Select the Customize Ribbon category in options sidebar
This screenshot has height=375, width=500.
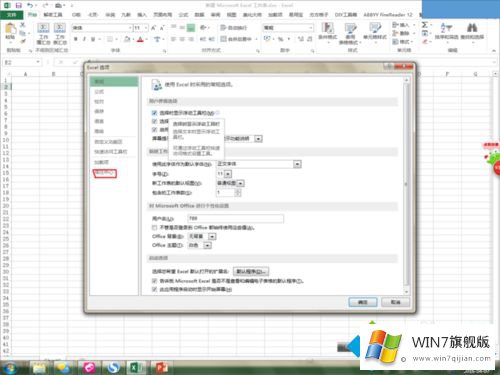tap(108, 142)
